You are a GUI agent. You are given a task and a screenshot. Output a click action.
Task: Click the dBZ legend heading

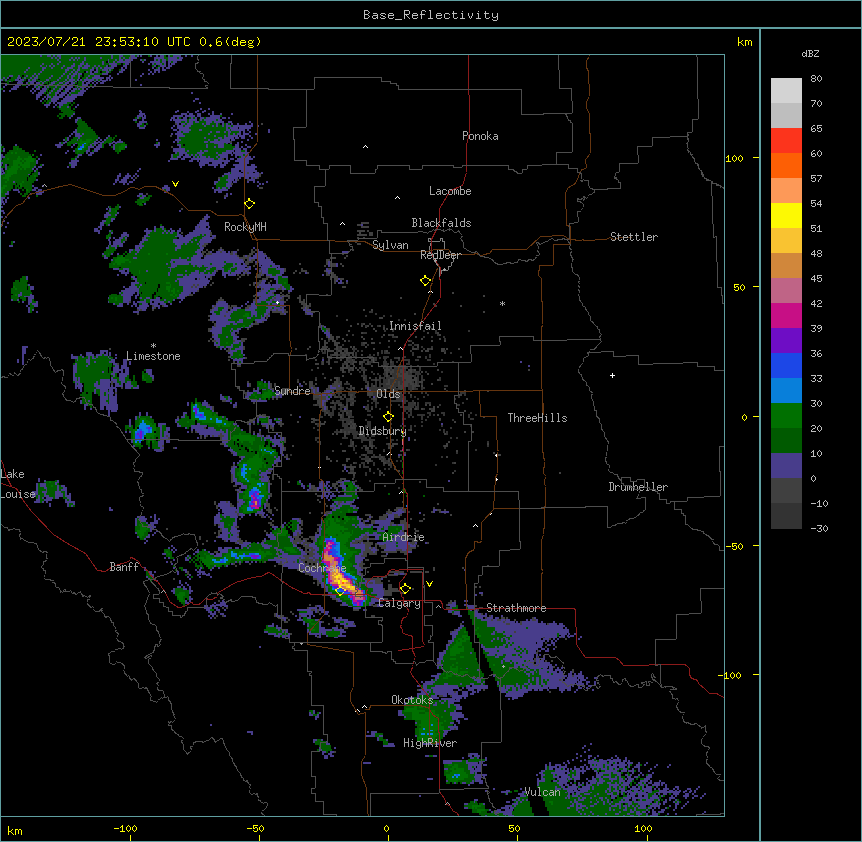pos(810,54)
